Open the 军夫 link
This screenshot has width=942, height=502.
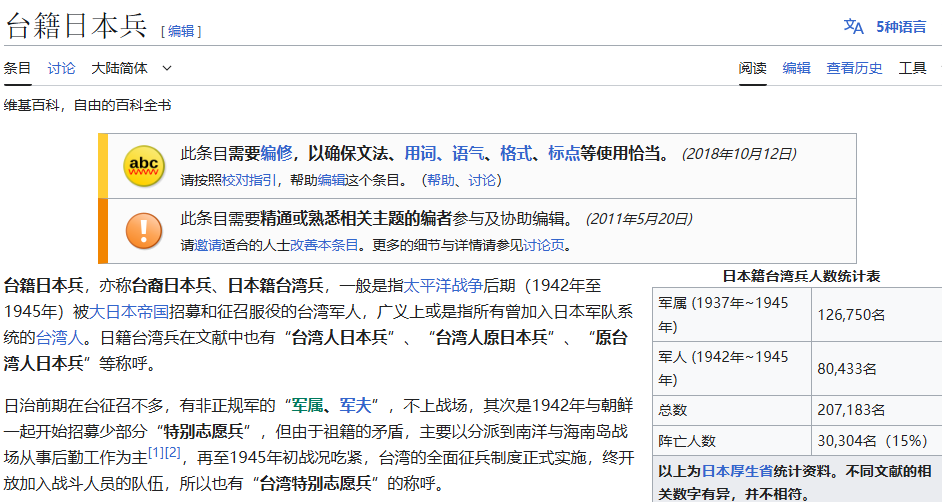point(356,406)
